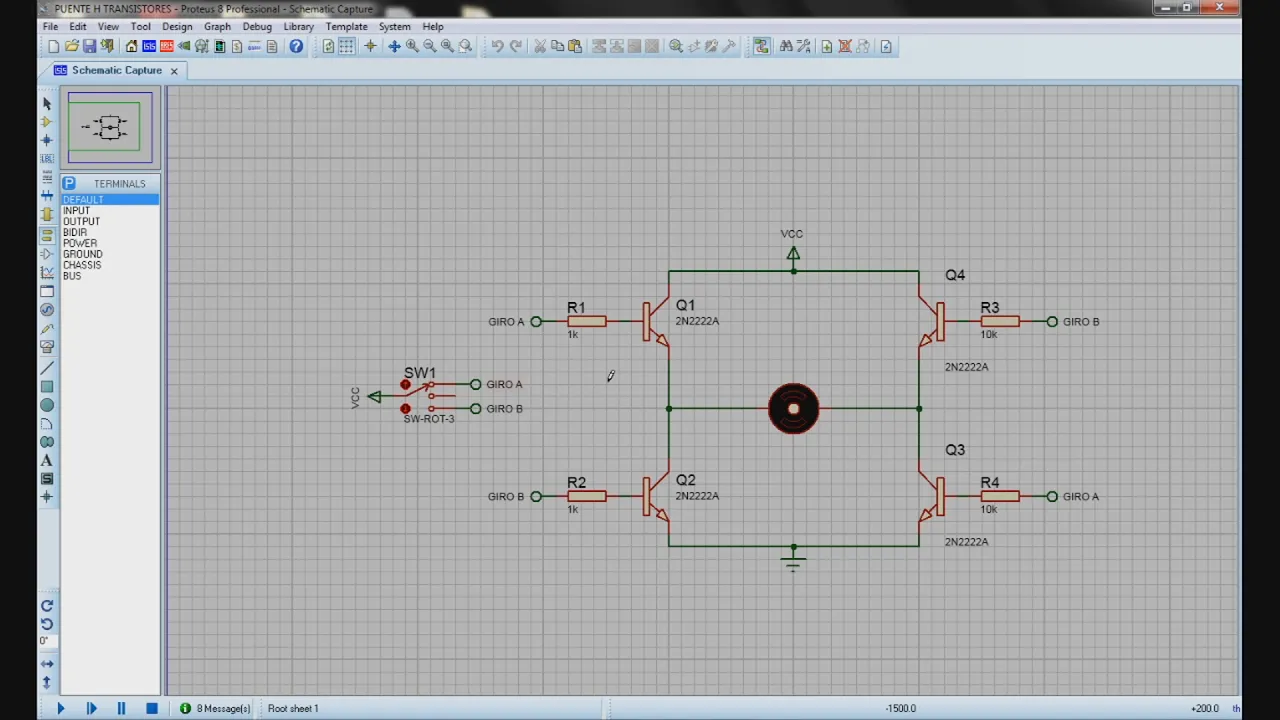Select the Component Mode tool

point(47,122)
